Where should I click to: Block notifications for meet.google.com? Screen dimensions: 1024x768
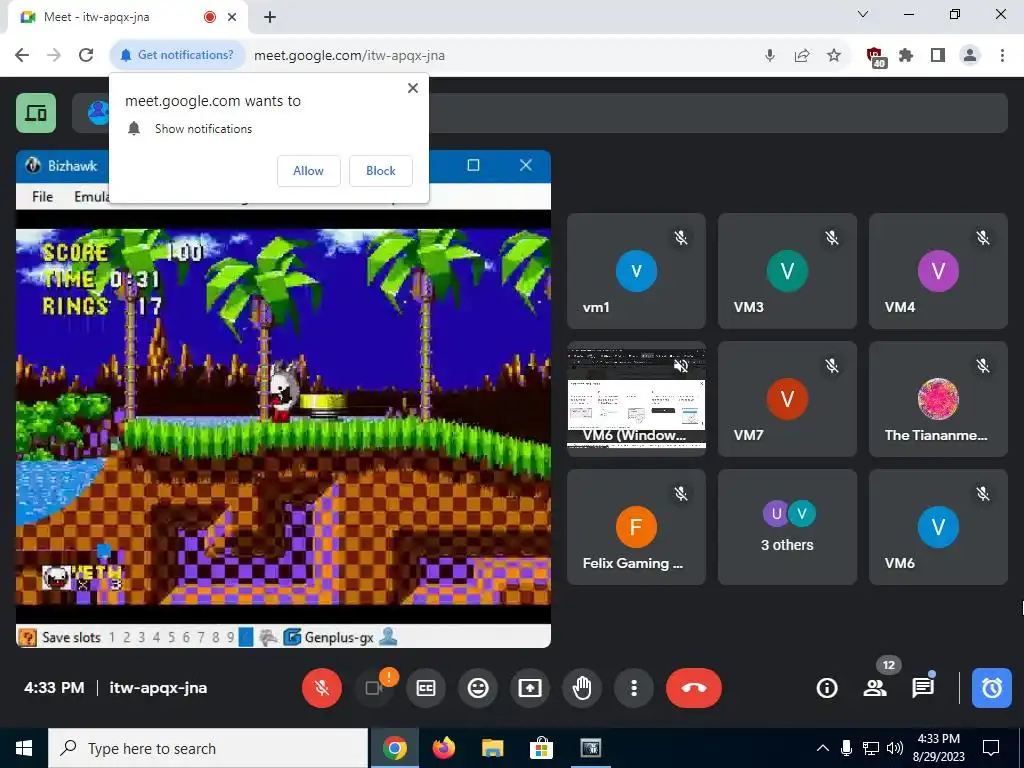click(x=381, y=170)
